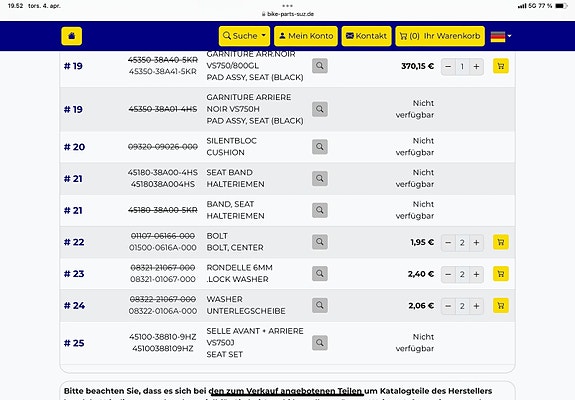This screenshot has height=400, width=575.
Task: Open Mein Konto
Action: pos(306,36)
